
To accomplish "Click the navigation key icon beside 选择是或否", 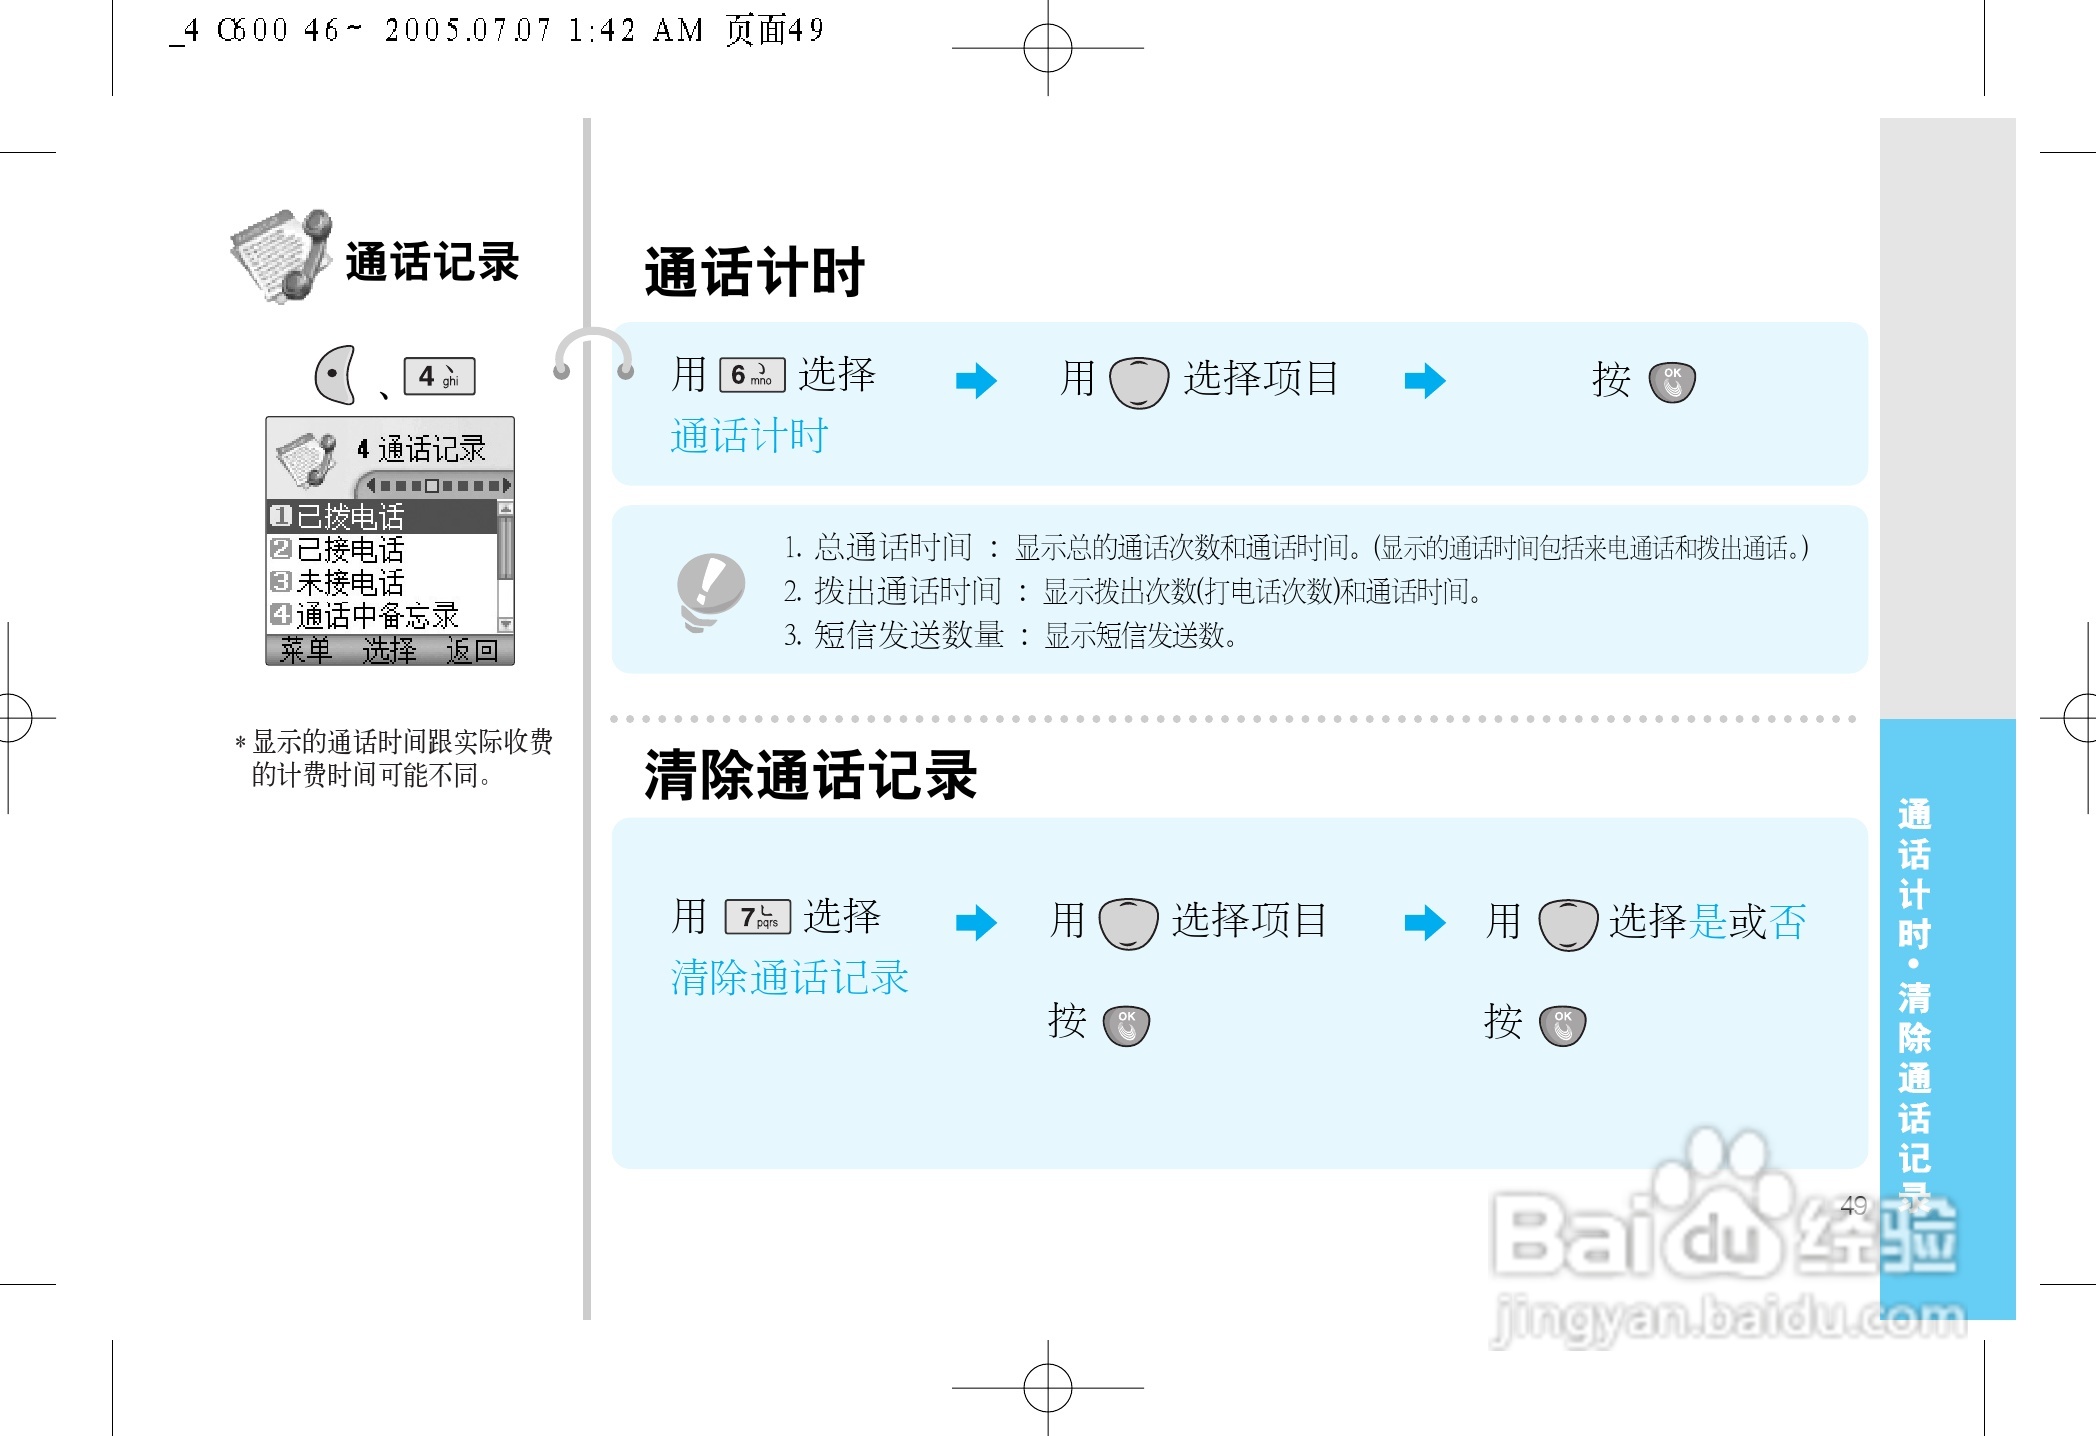I will [1567, 924].
